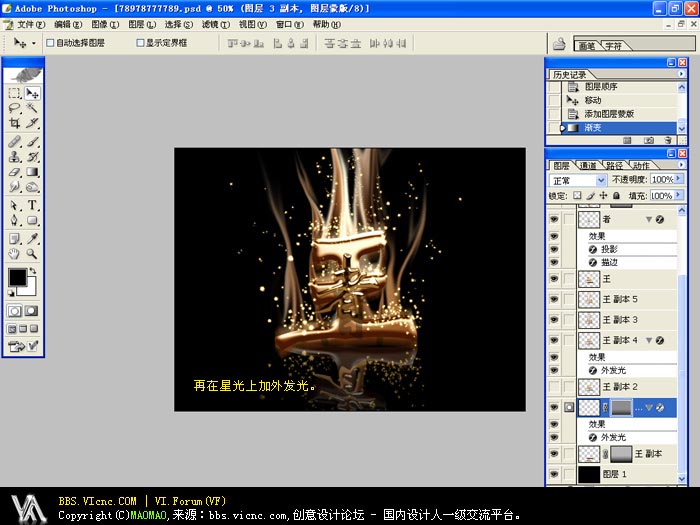The image size is (700, 525).
Task: Click the black foreground color swatch
Action: point(18,277)
